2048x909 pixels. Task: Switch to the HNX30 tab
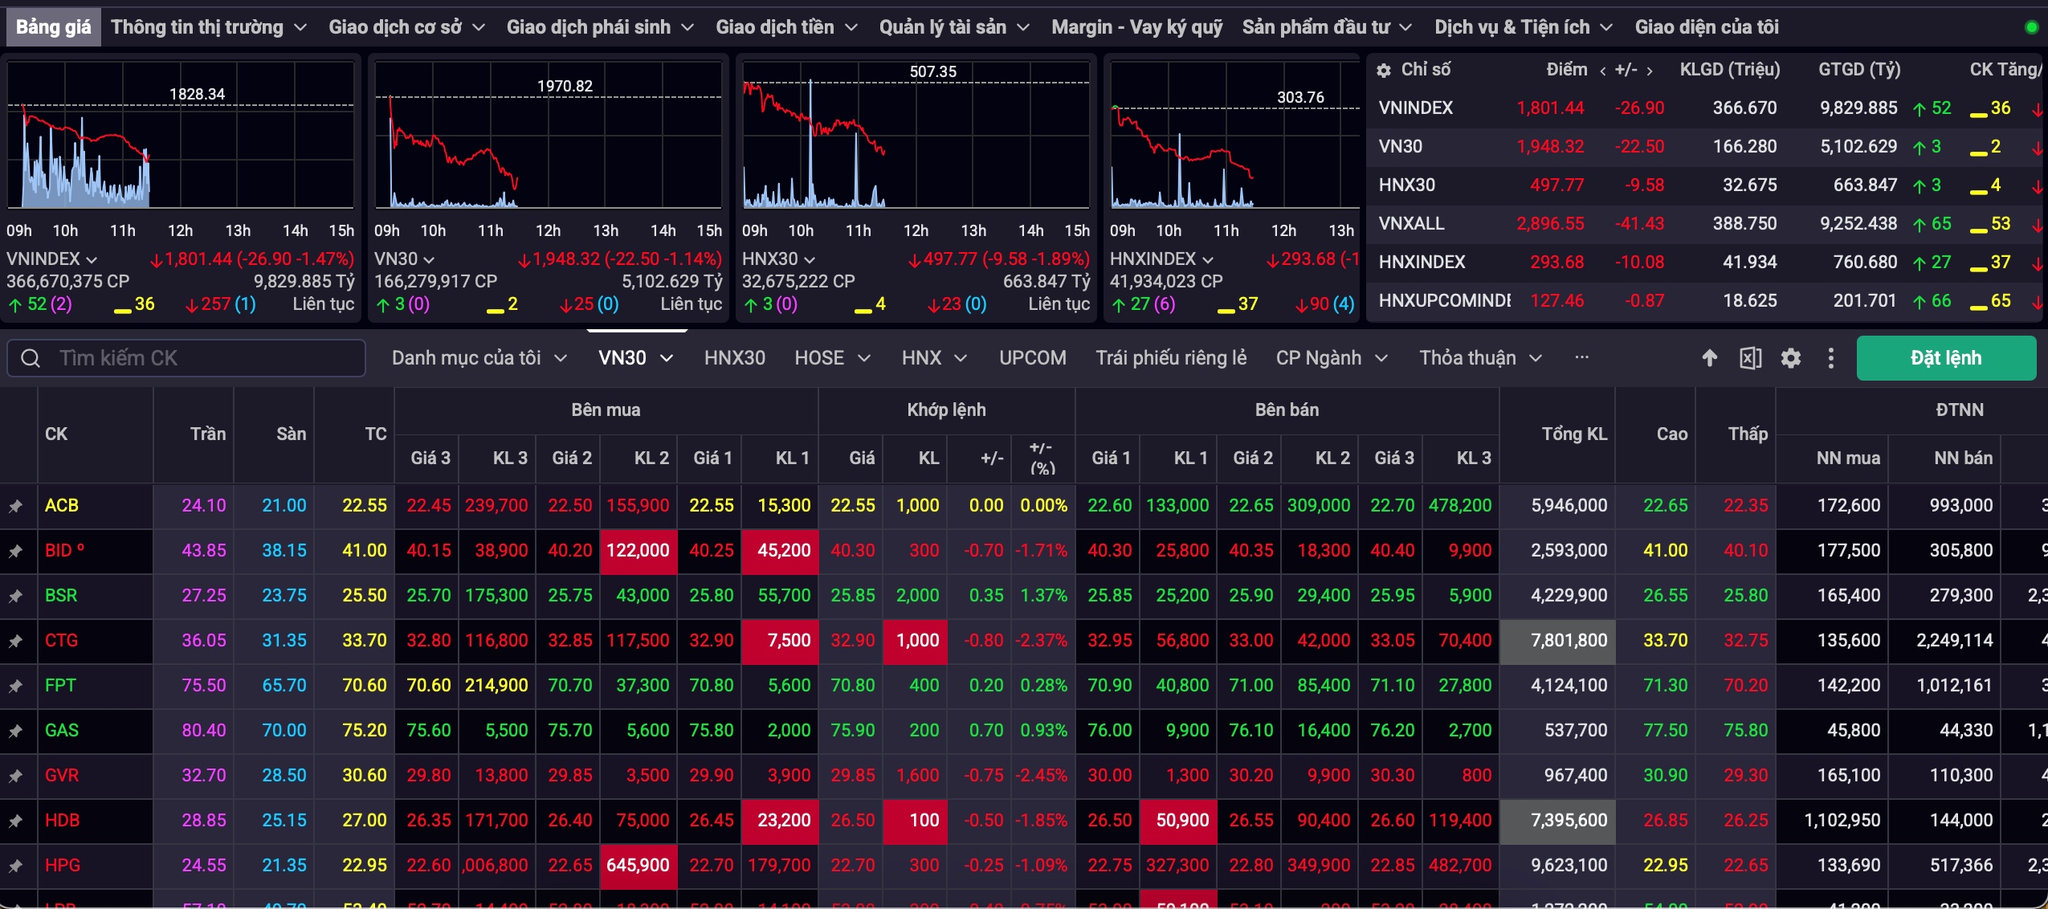point(734,358)
